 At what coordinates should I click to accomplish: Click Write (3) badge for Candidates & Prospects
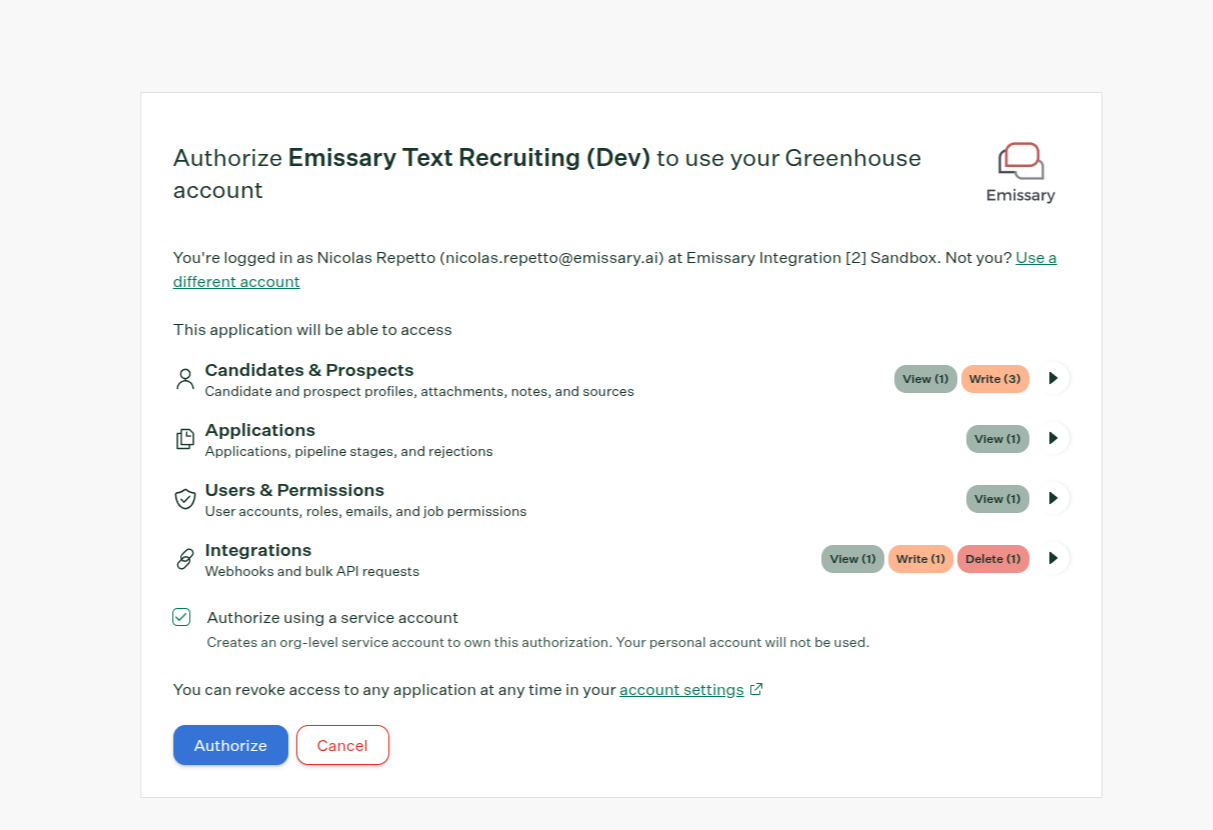[995, 379]
